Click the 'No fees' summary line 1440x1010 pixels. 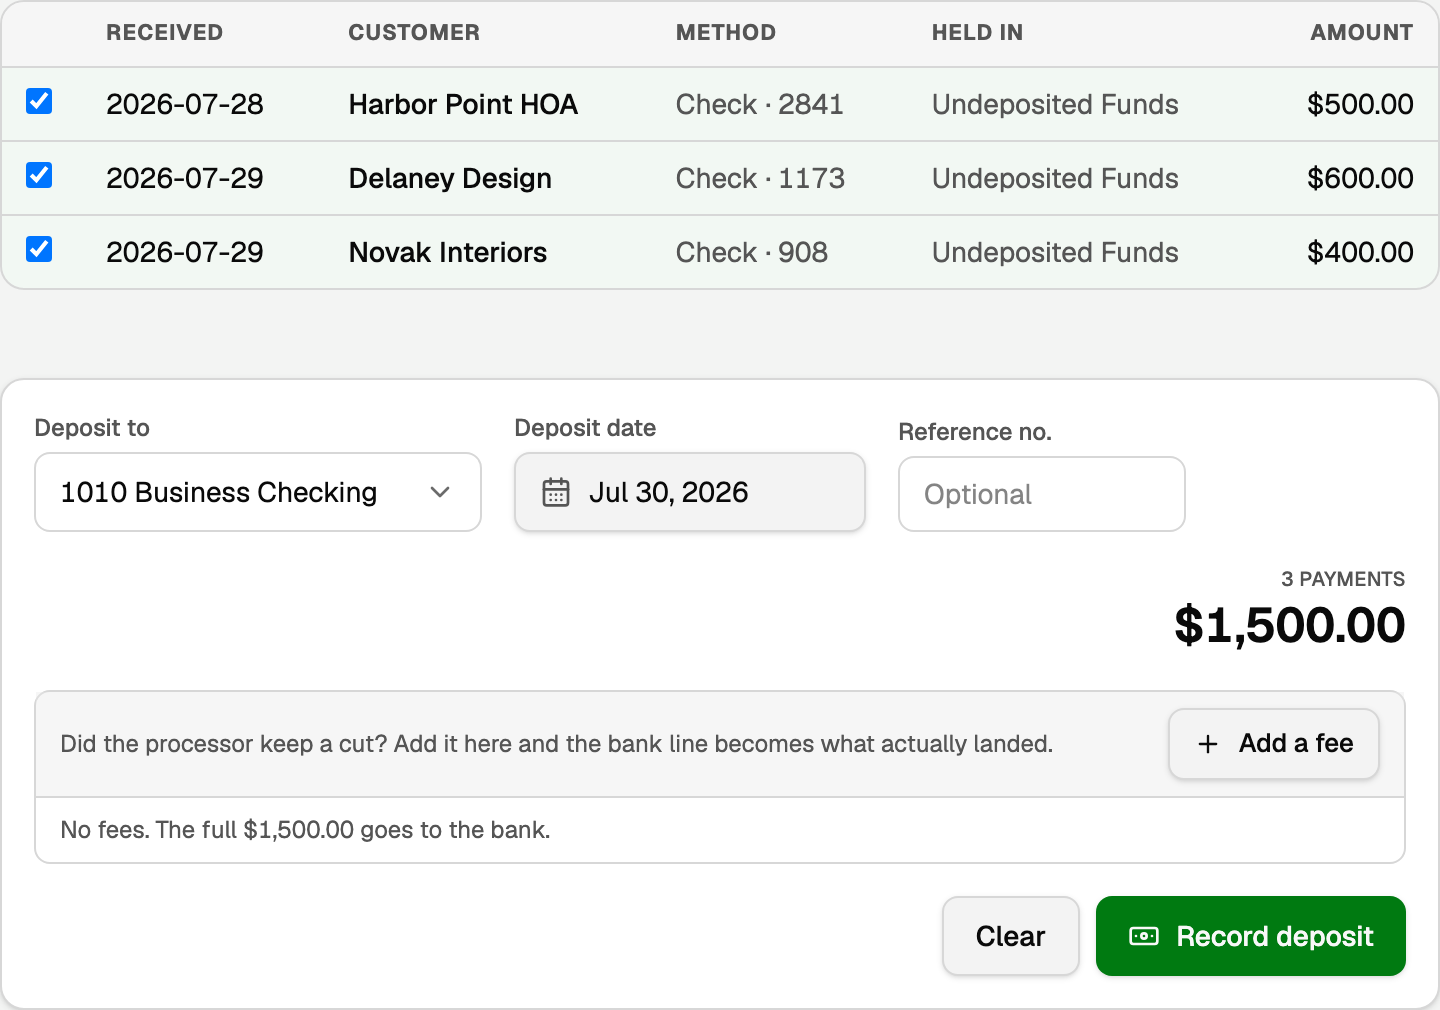click(305, 830)
